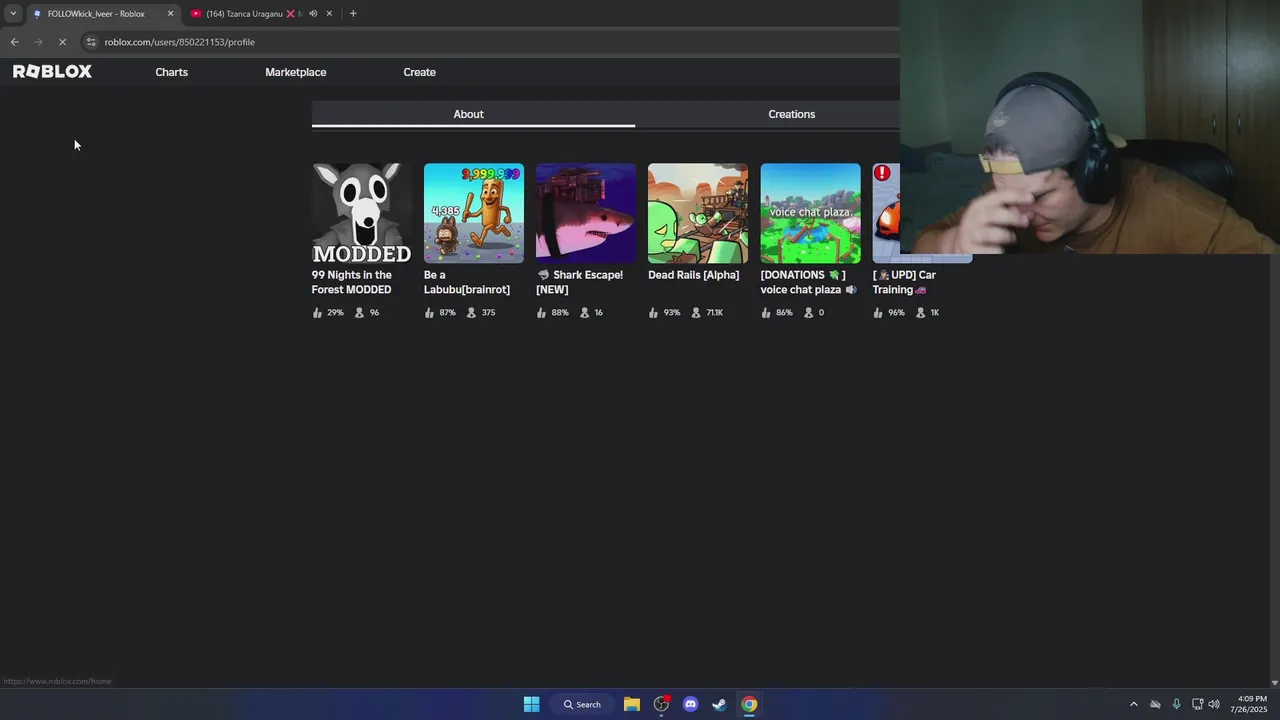Click the 87% like rating icon
The image size is (1280, 720).
point(429,313)
